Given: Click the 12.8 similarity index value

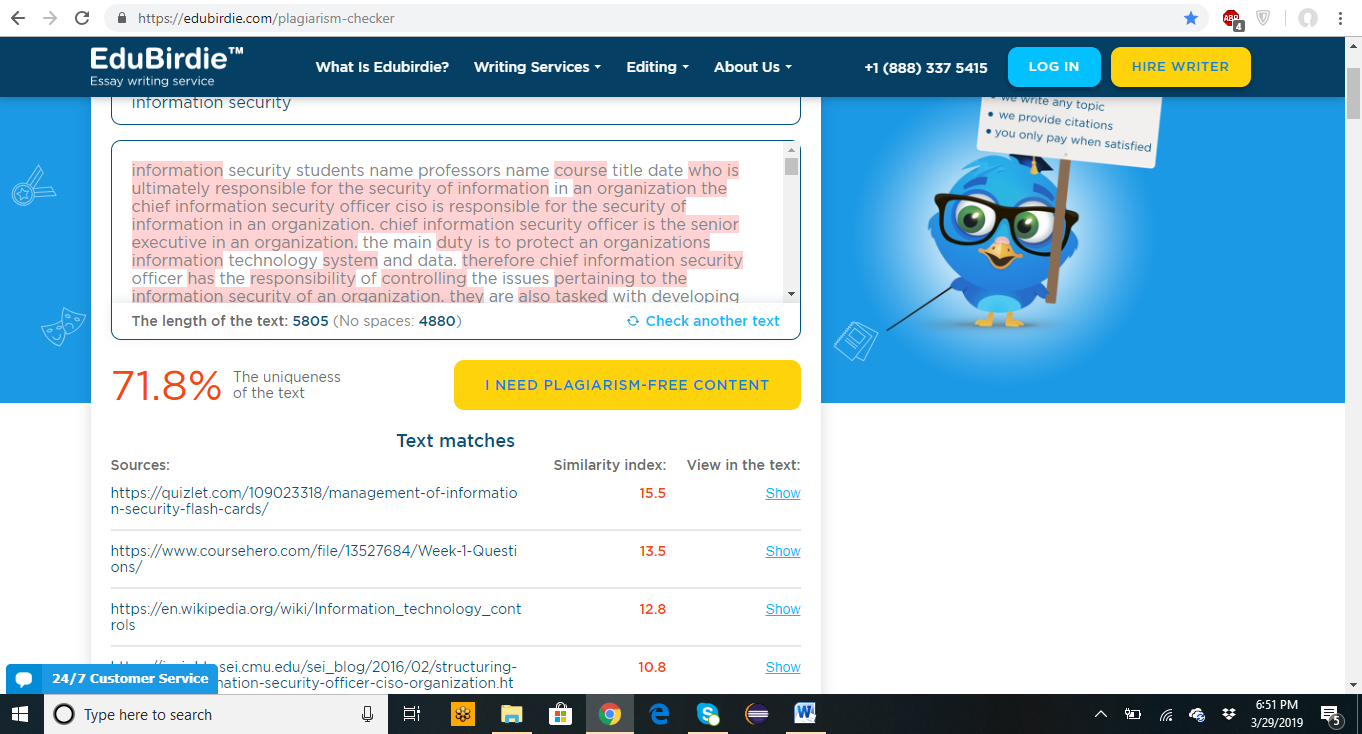Looking at the screenshot, I should [x=653, y=609].
